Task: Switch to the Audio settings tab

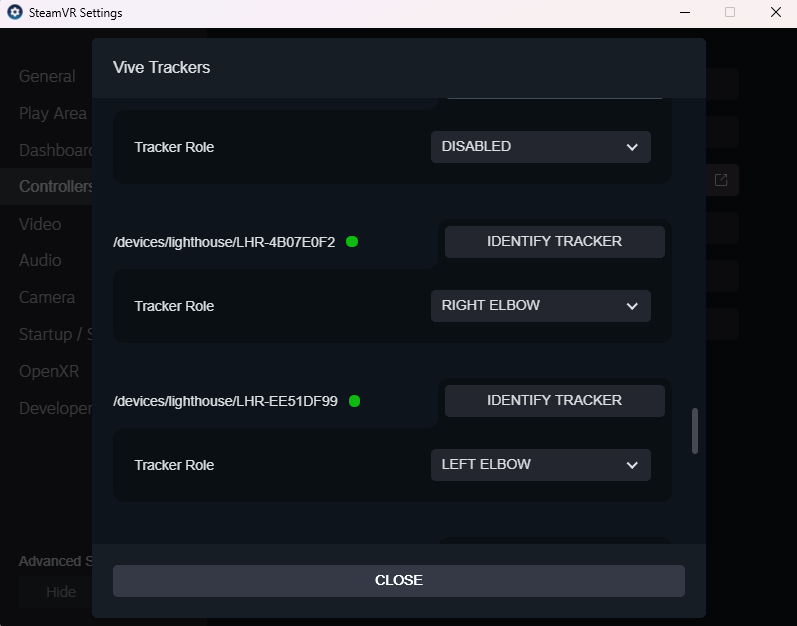Action: pos(40,260)
